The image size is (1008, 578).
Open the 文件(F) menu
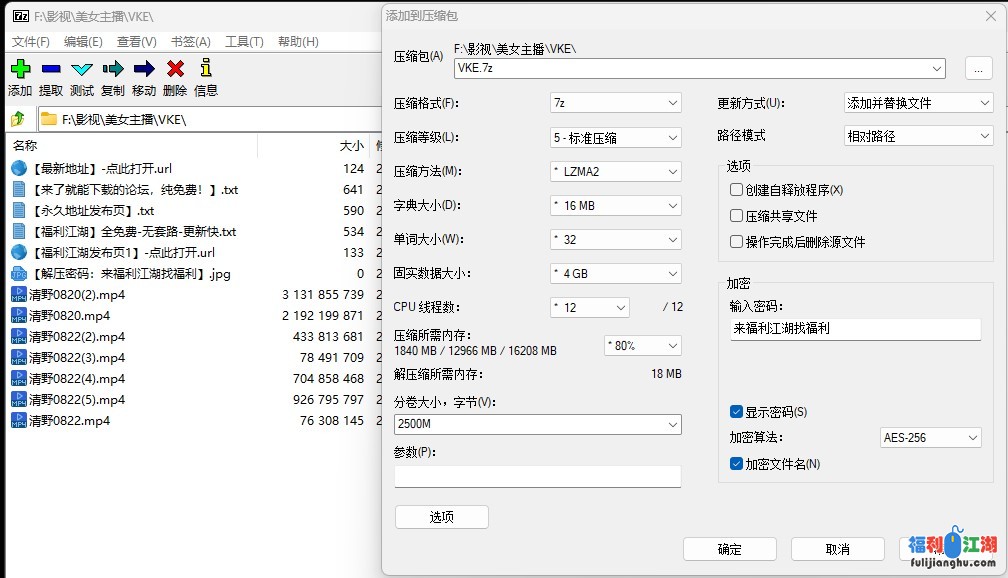[31, 42]
